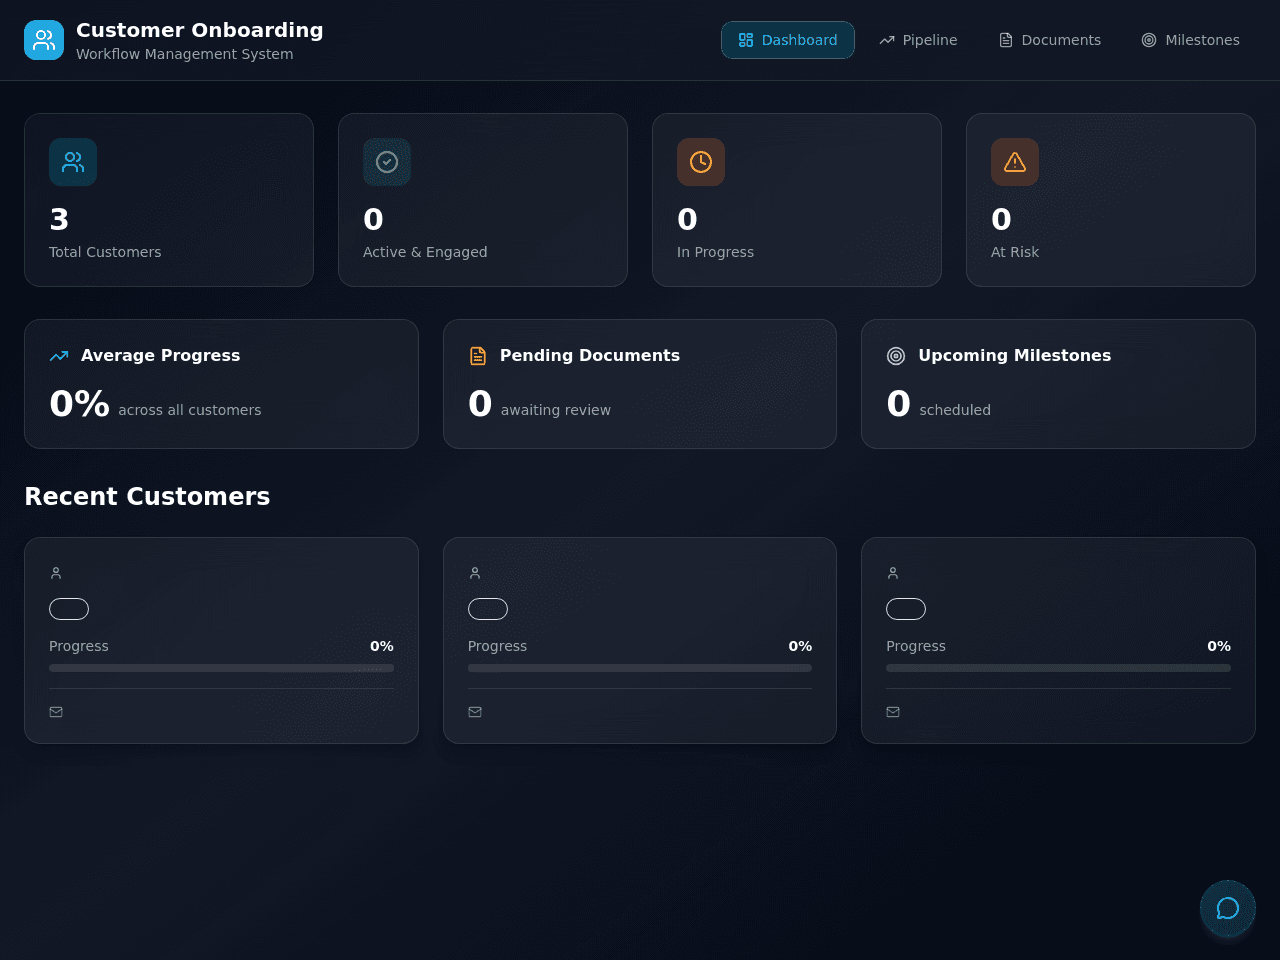Click the "Customer Onboarding" title text

[x=200, y=30]
